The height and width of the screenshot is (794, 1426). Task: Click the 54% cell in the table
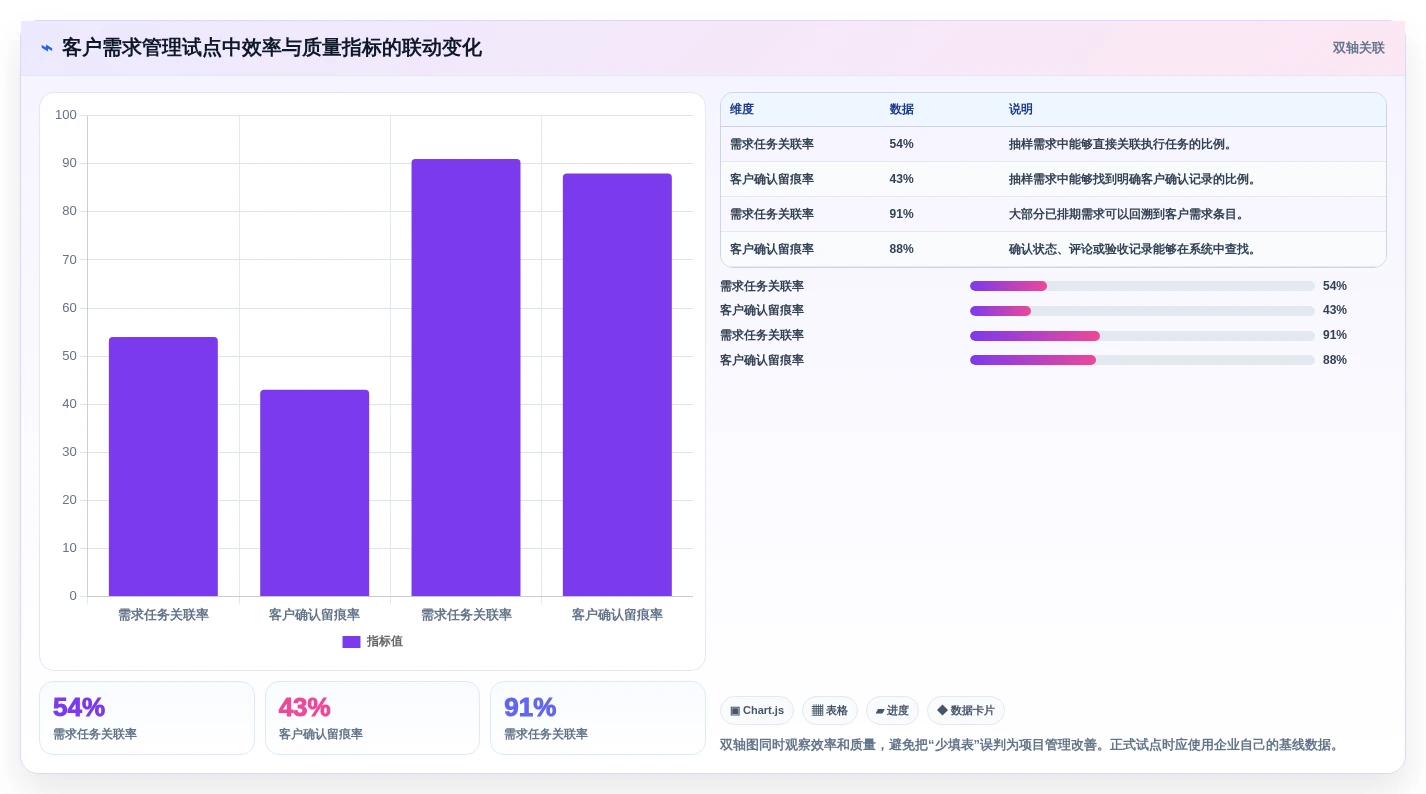click(x=901, y=144)
